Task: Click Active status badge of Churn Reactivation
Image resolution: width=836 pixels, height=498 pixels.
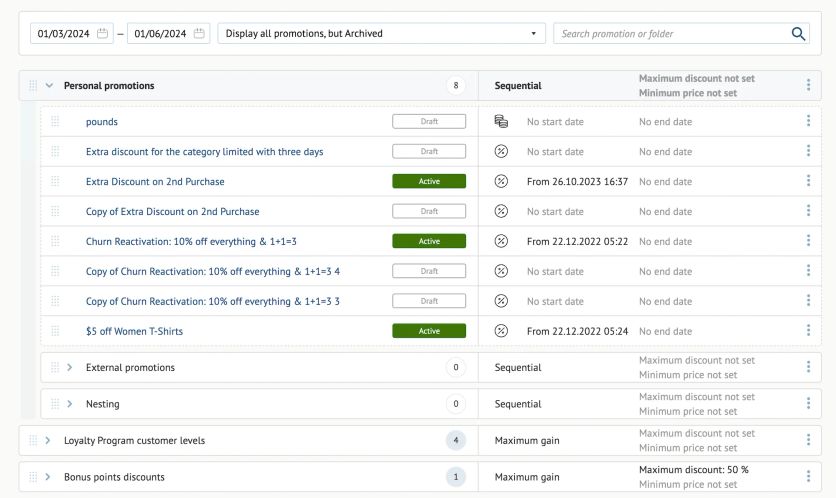Action: click(x=429, y=241)
